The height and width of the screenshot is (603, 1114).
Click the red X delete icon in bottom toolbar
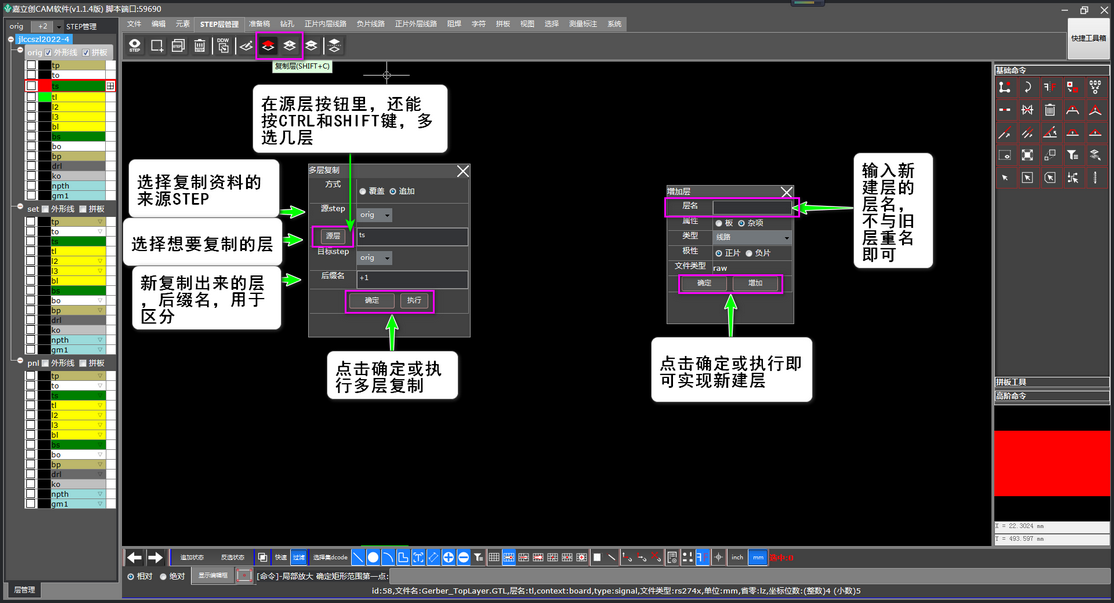click(x=656, y=558)
